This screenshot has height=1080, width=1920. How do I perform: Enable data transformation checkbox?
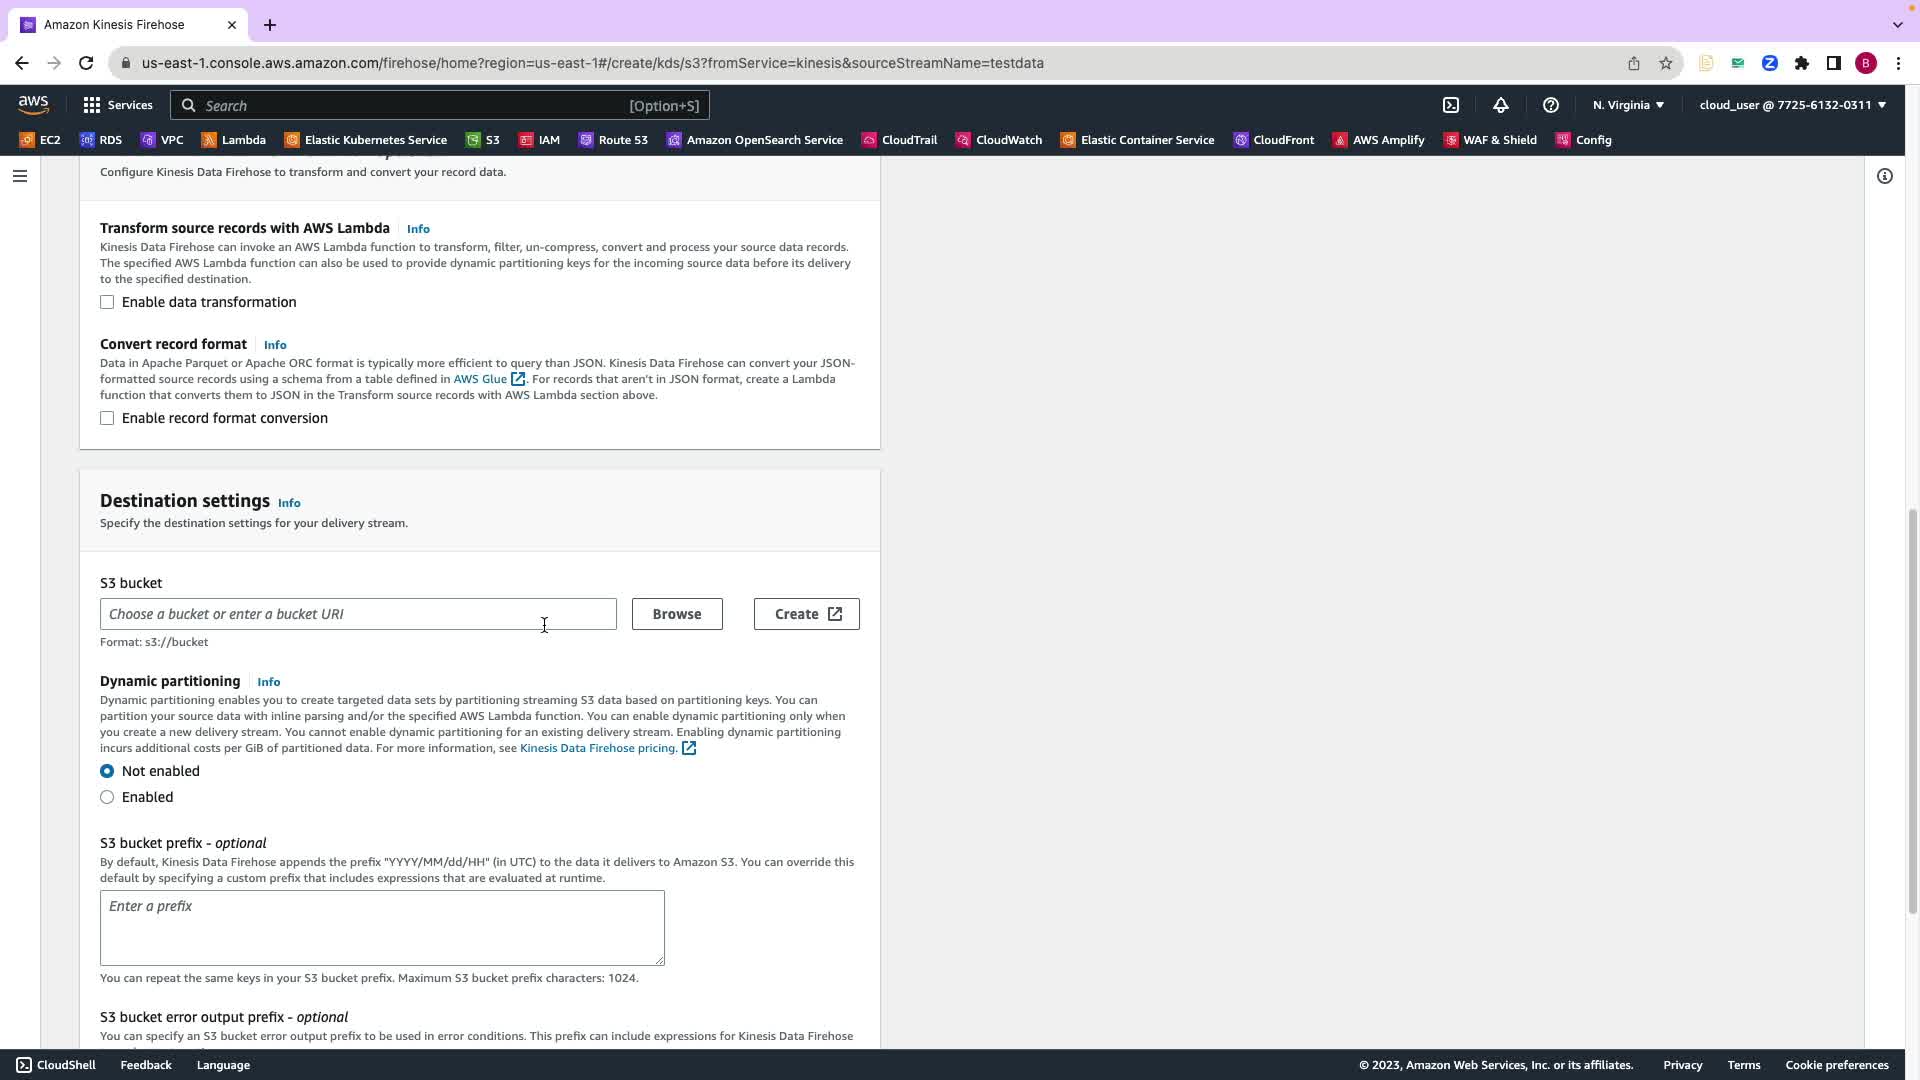coord(107,302)
